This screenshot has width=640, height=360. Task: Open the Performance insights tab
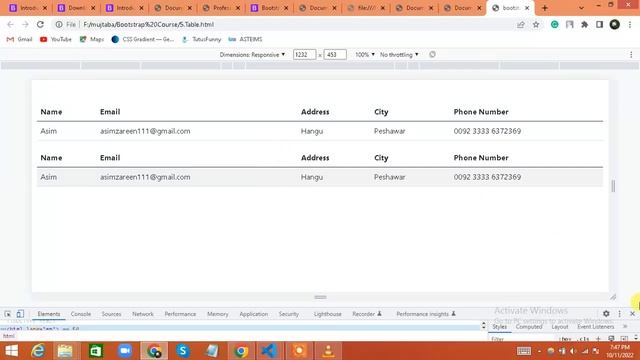point(426,314)
